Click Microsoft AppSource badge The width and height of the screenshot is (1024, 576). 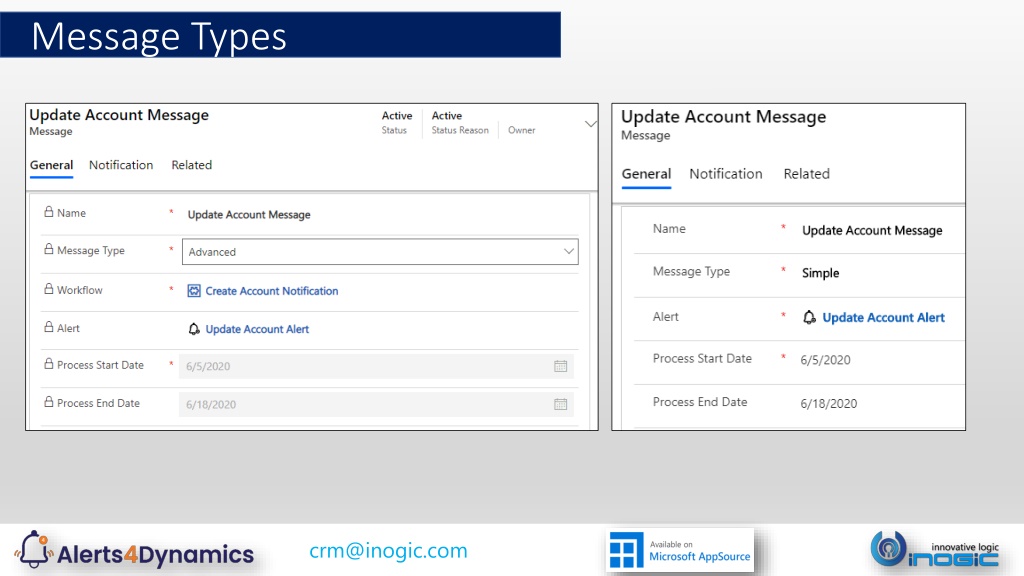pos(680,551)
